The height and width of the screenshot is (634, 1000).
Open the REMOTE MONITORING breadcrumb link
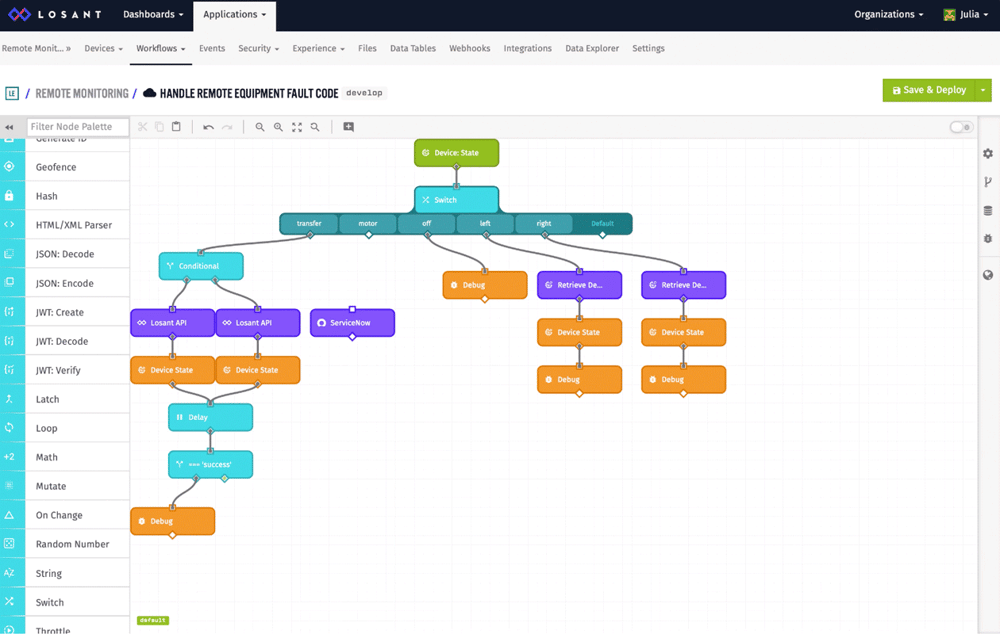coord(83,90)
